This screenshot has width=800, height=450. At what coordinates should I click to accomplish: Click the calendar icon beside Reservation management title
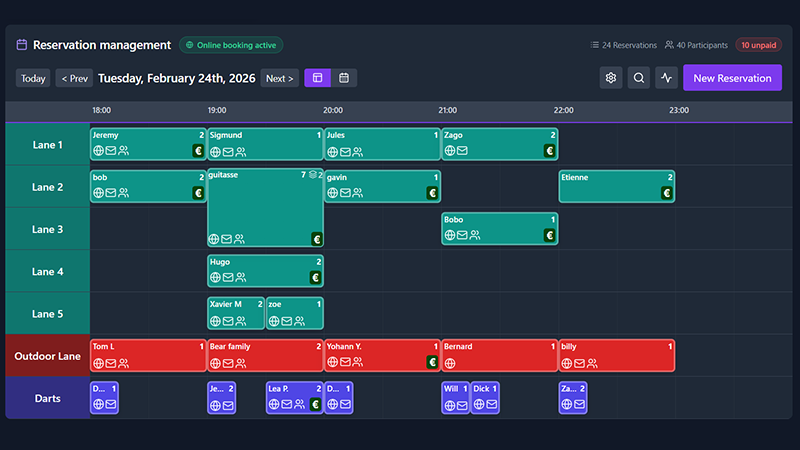coord(22,45)
